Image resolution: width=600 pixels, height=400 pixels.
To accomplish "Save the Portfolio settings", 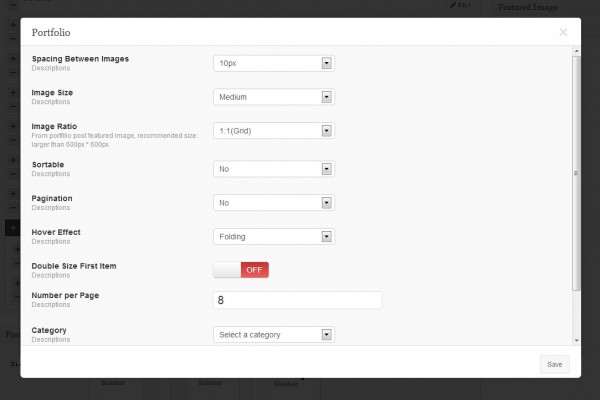I will [x=554, y=364].
